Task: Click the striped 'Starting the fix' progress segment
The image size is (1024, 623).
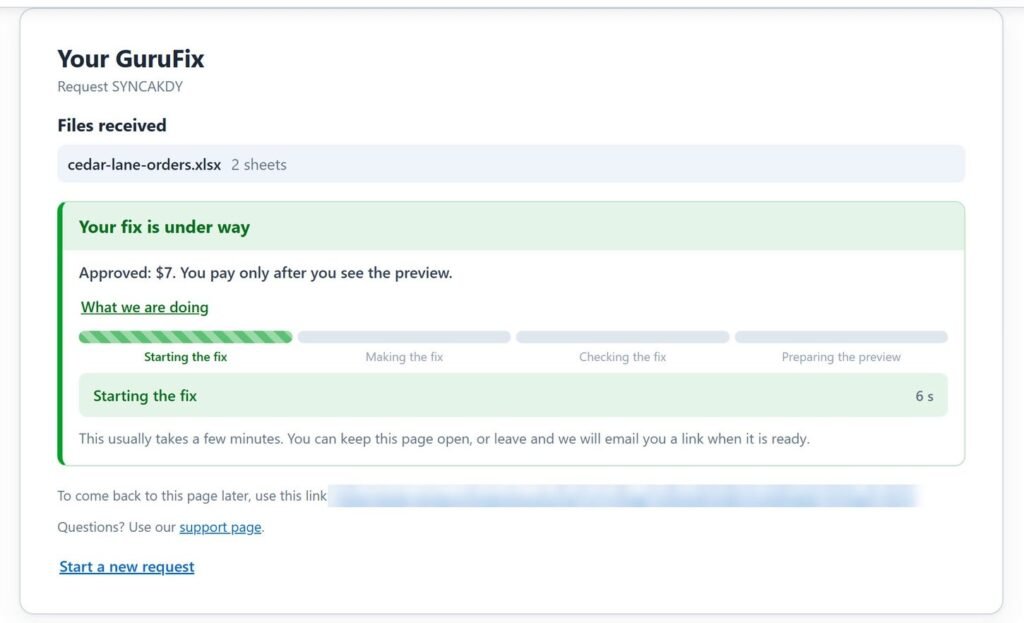Action: (185, 337)
